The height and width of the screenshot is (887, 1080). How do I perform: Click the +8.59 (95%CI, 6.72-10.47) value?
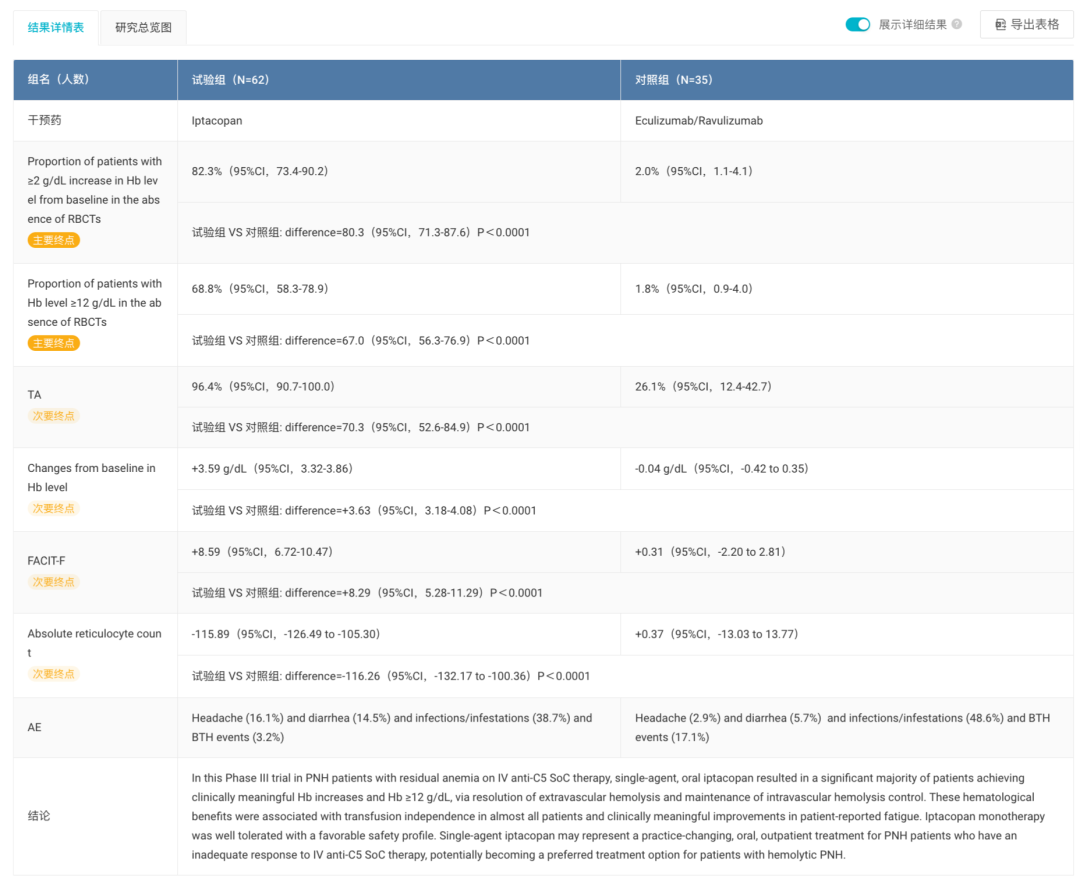(262, 552)
